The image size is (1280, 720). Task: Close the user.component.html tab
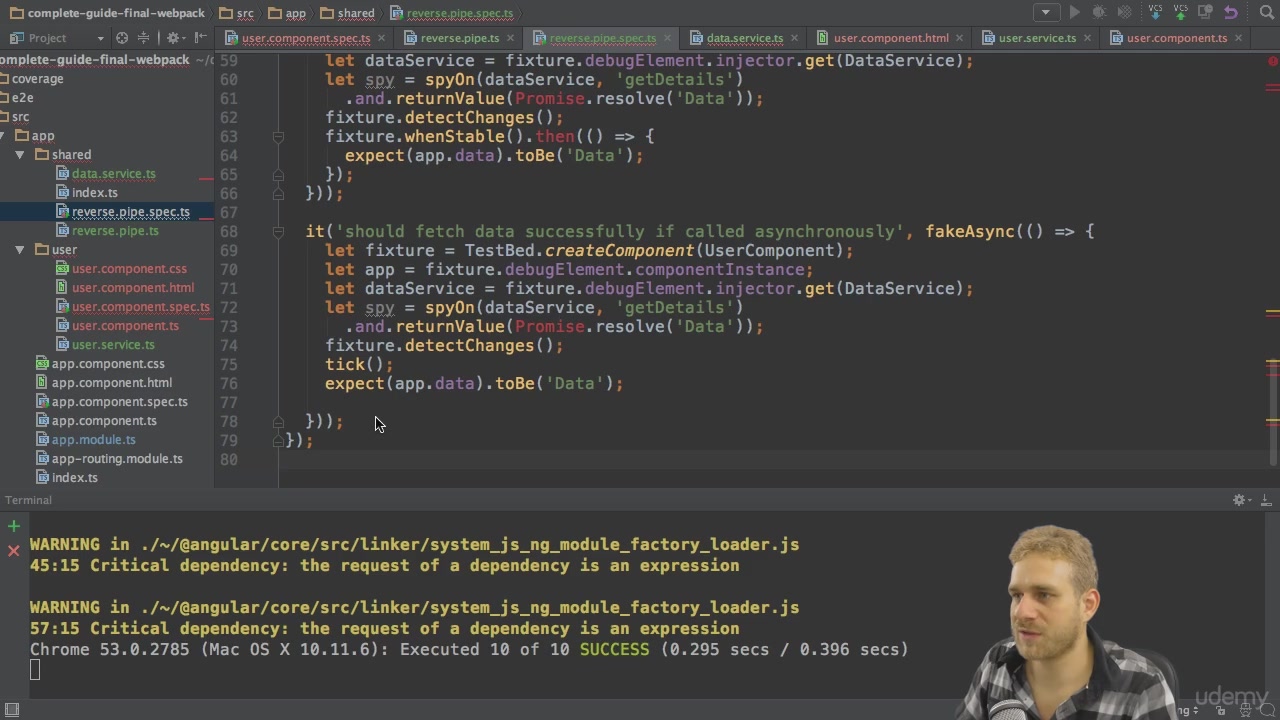[959, 38]
